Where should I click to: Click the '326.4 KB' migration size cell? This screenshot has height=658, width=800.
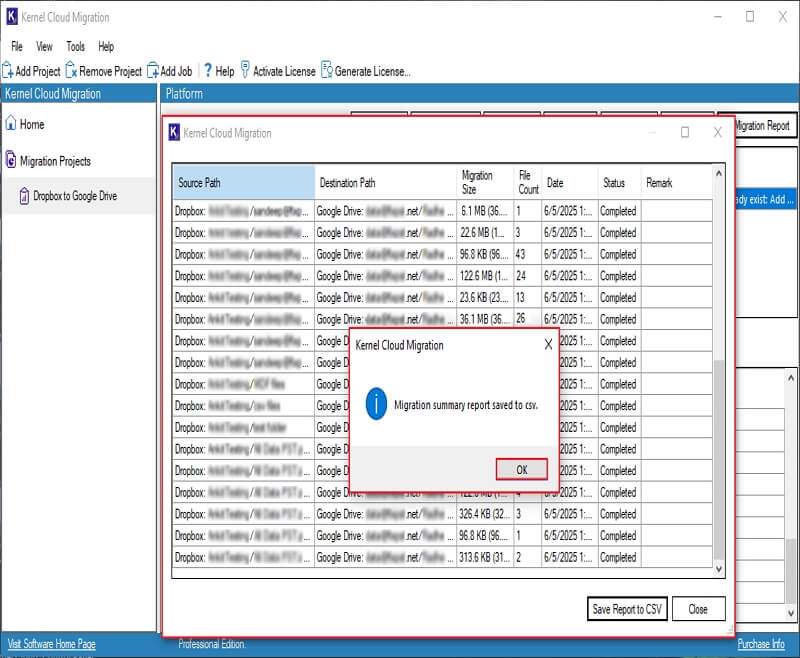(x=485, y=514)
